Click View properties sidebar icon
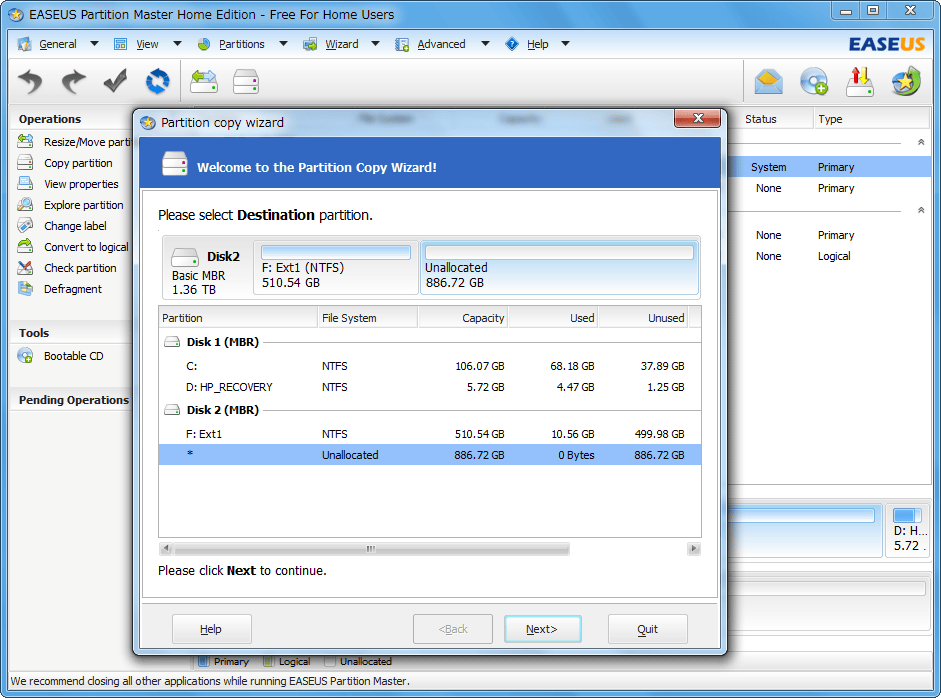941x698 pixels. 25,184
